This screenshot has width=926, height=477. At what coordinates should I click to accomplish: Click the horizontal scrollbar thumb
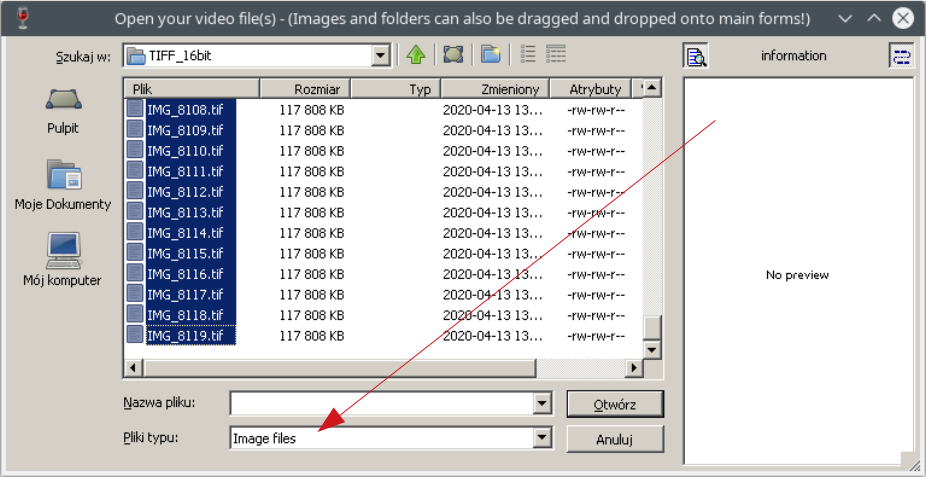tap(339, 368)
